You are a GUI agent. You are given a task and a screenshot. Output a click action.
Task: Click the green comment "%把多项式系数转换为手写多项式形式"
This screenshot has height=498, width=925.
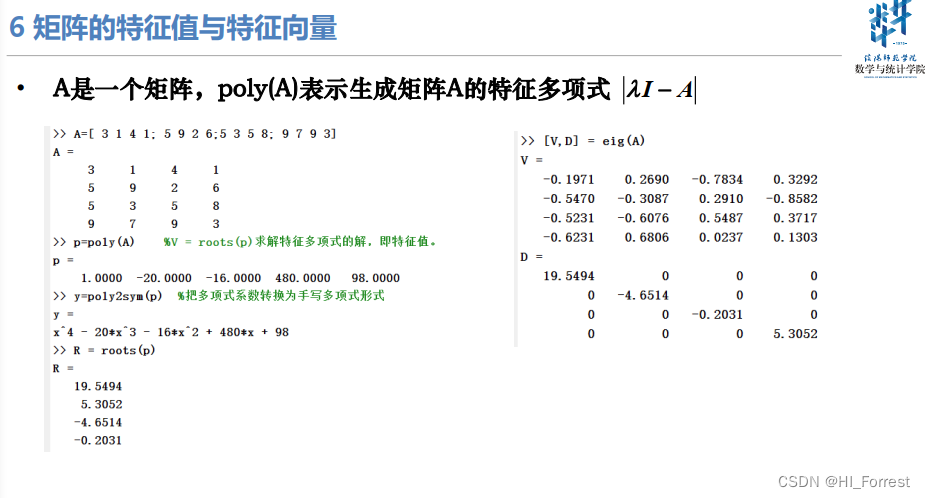[x=281, y=296]
